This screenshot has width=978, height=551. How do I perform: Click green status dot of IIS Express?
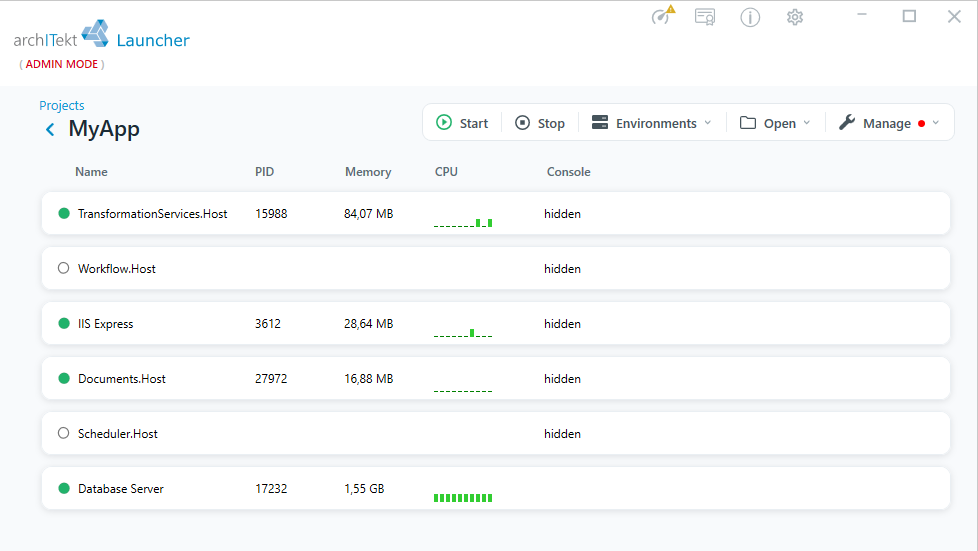coord(64,323)
